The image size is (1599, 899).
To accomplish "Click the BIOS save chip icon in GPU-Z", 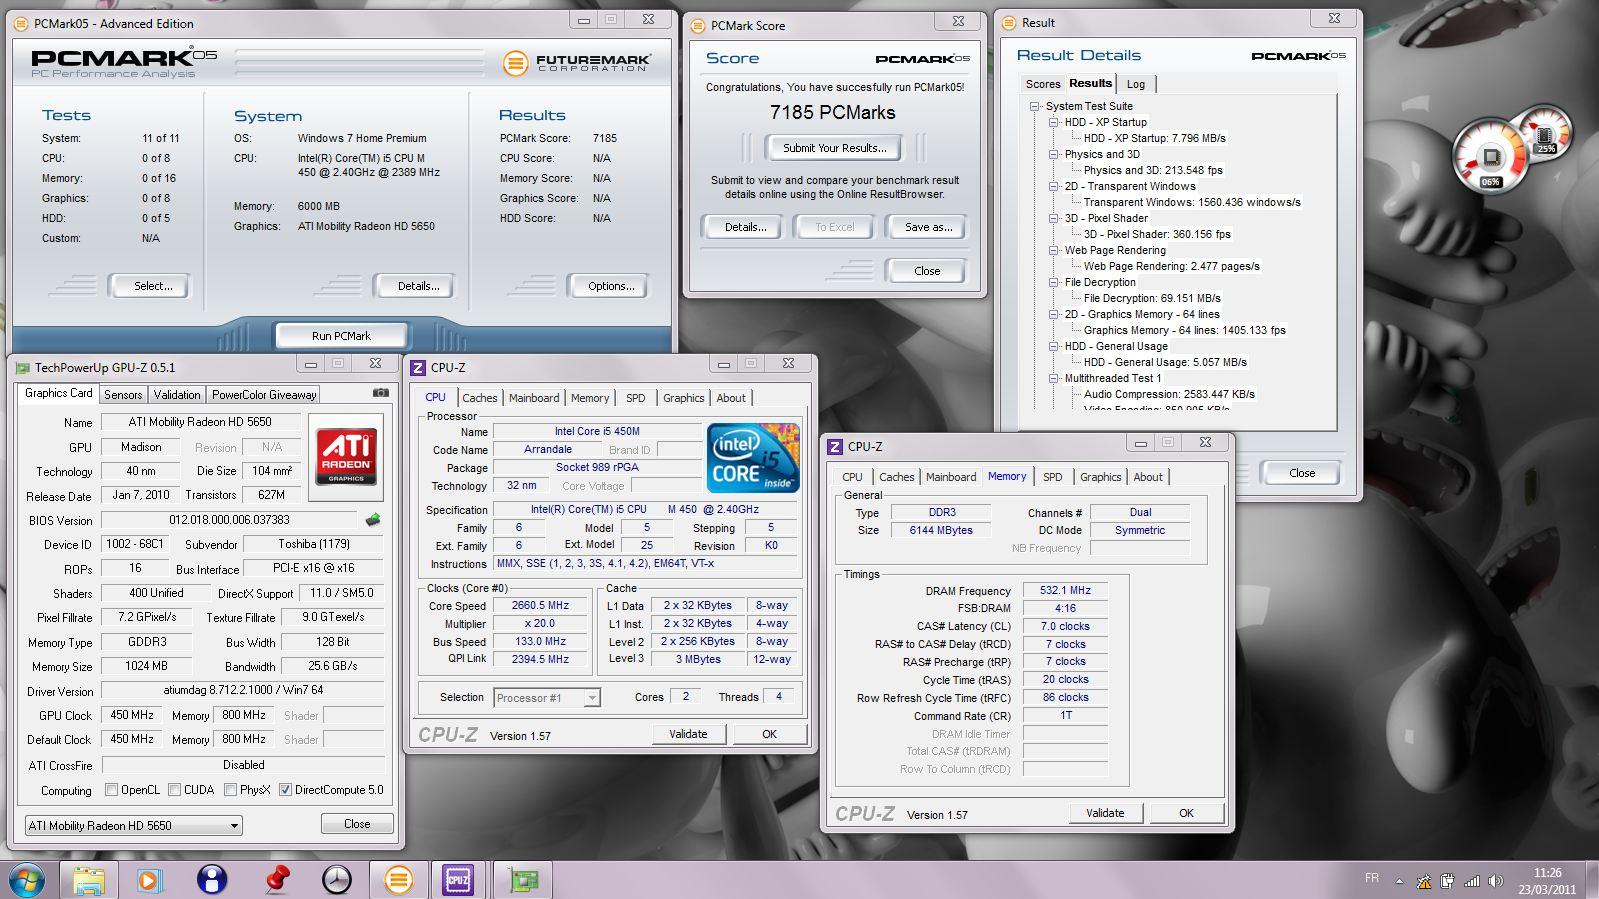I will pos(373,520).
